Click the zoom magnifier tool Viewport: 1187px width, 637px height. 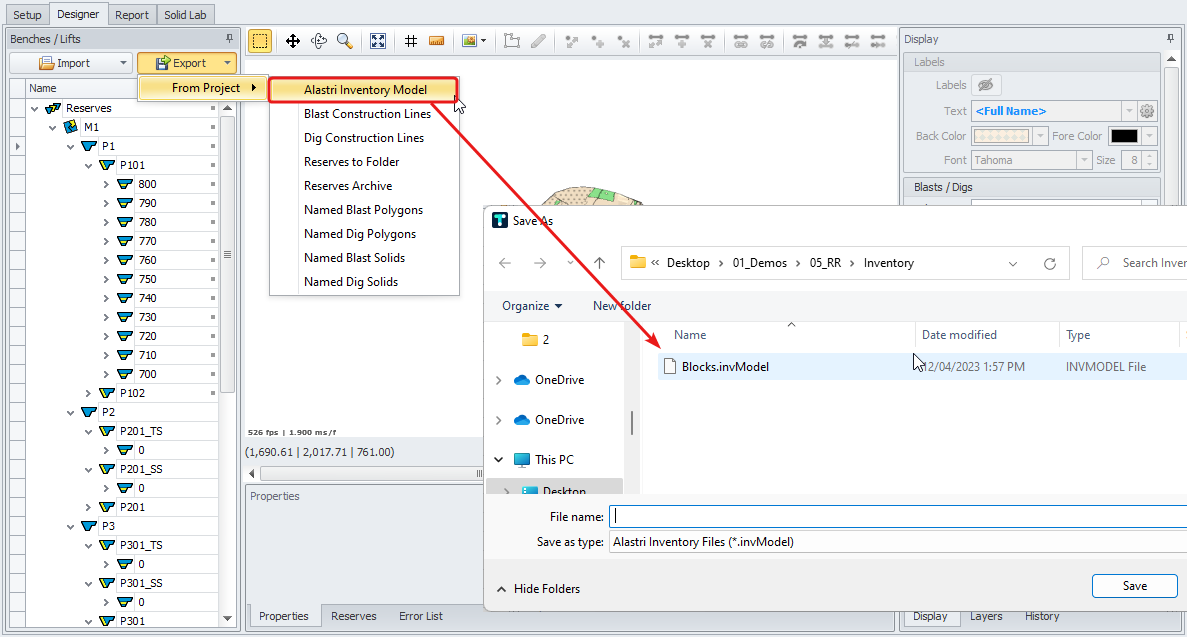[x=344, y=41]
